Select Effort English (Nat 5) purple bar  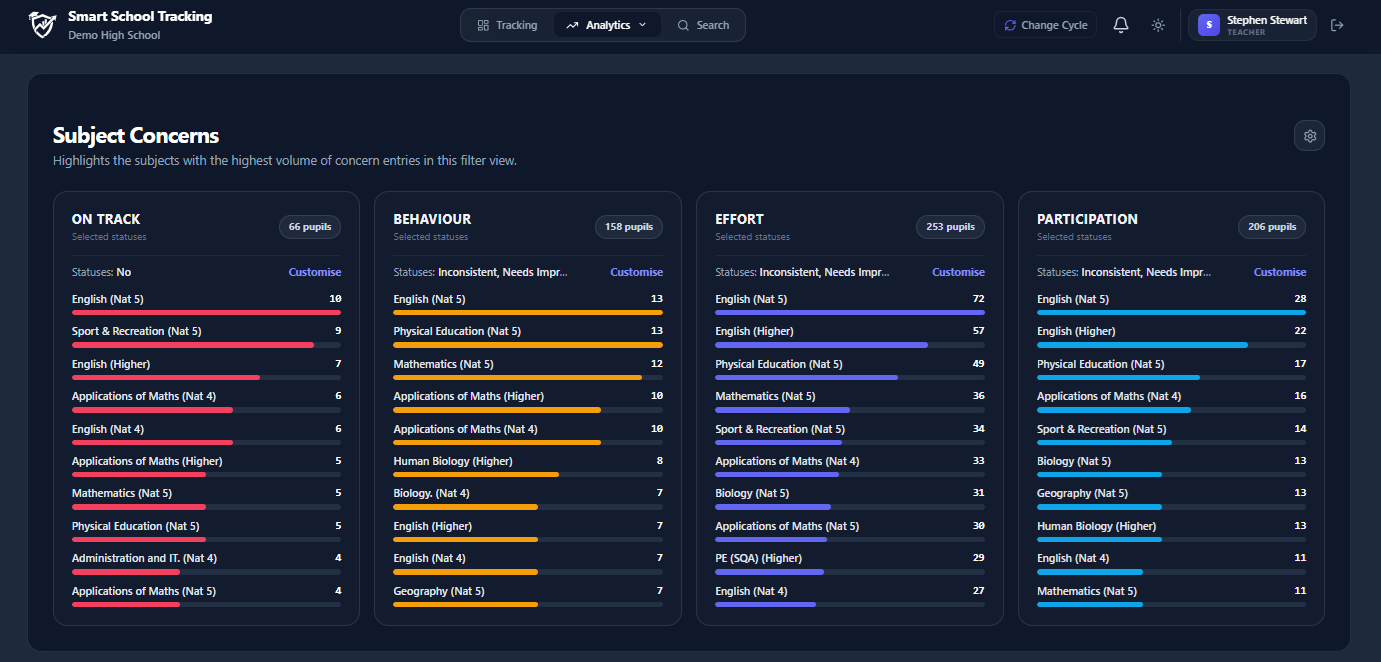coord(850,313)
